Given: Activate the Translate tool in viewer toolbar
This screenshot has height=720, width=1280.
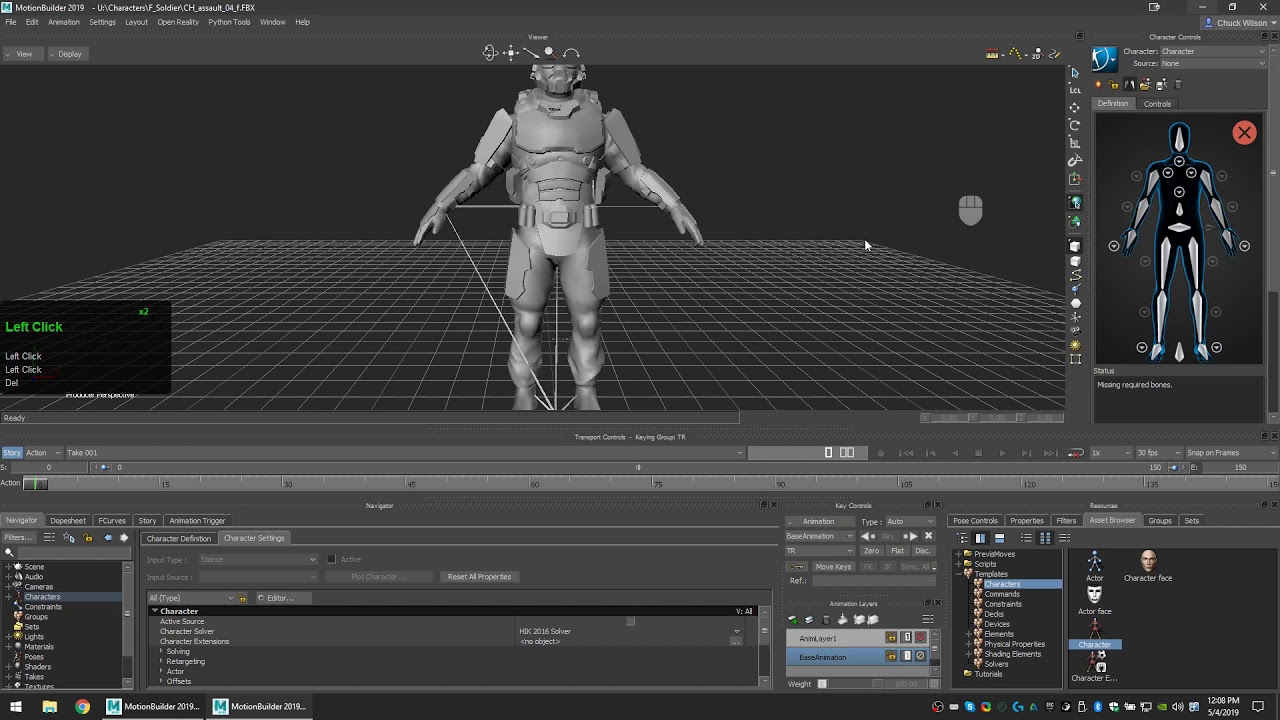Looking at the screenshot, I should pos(1075,108).
